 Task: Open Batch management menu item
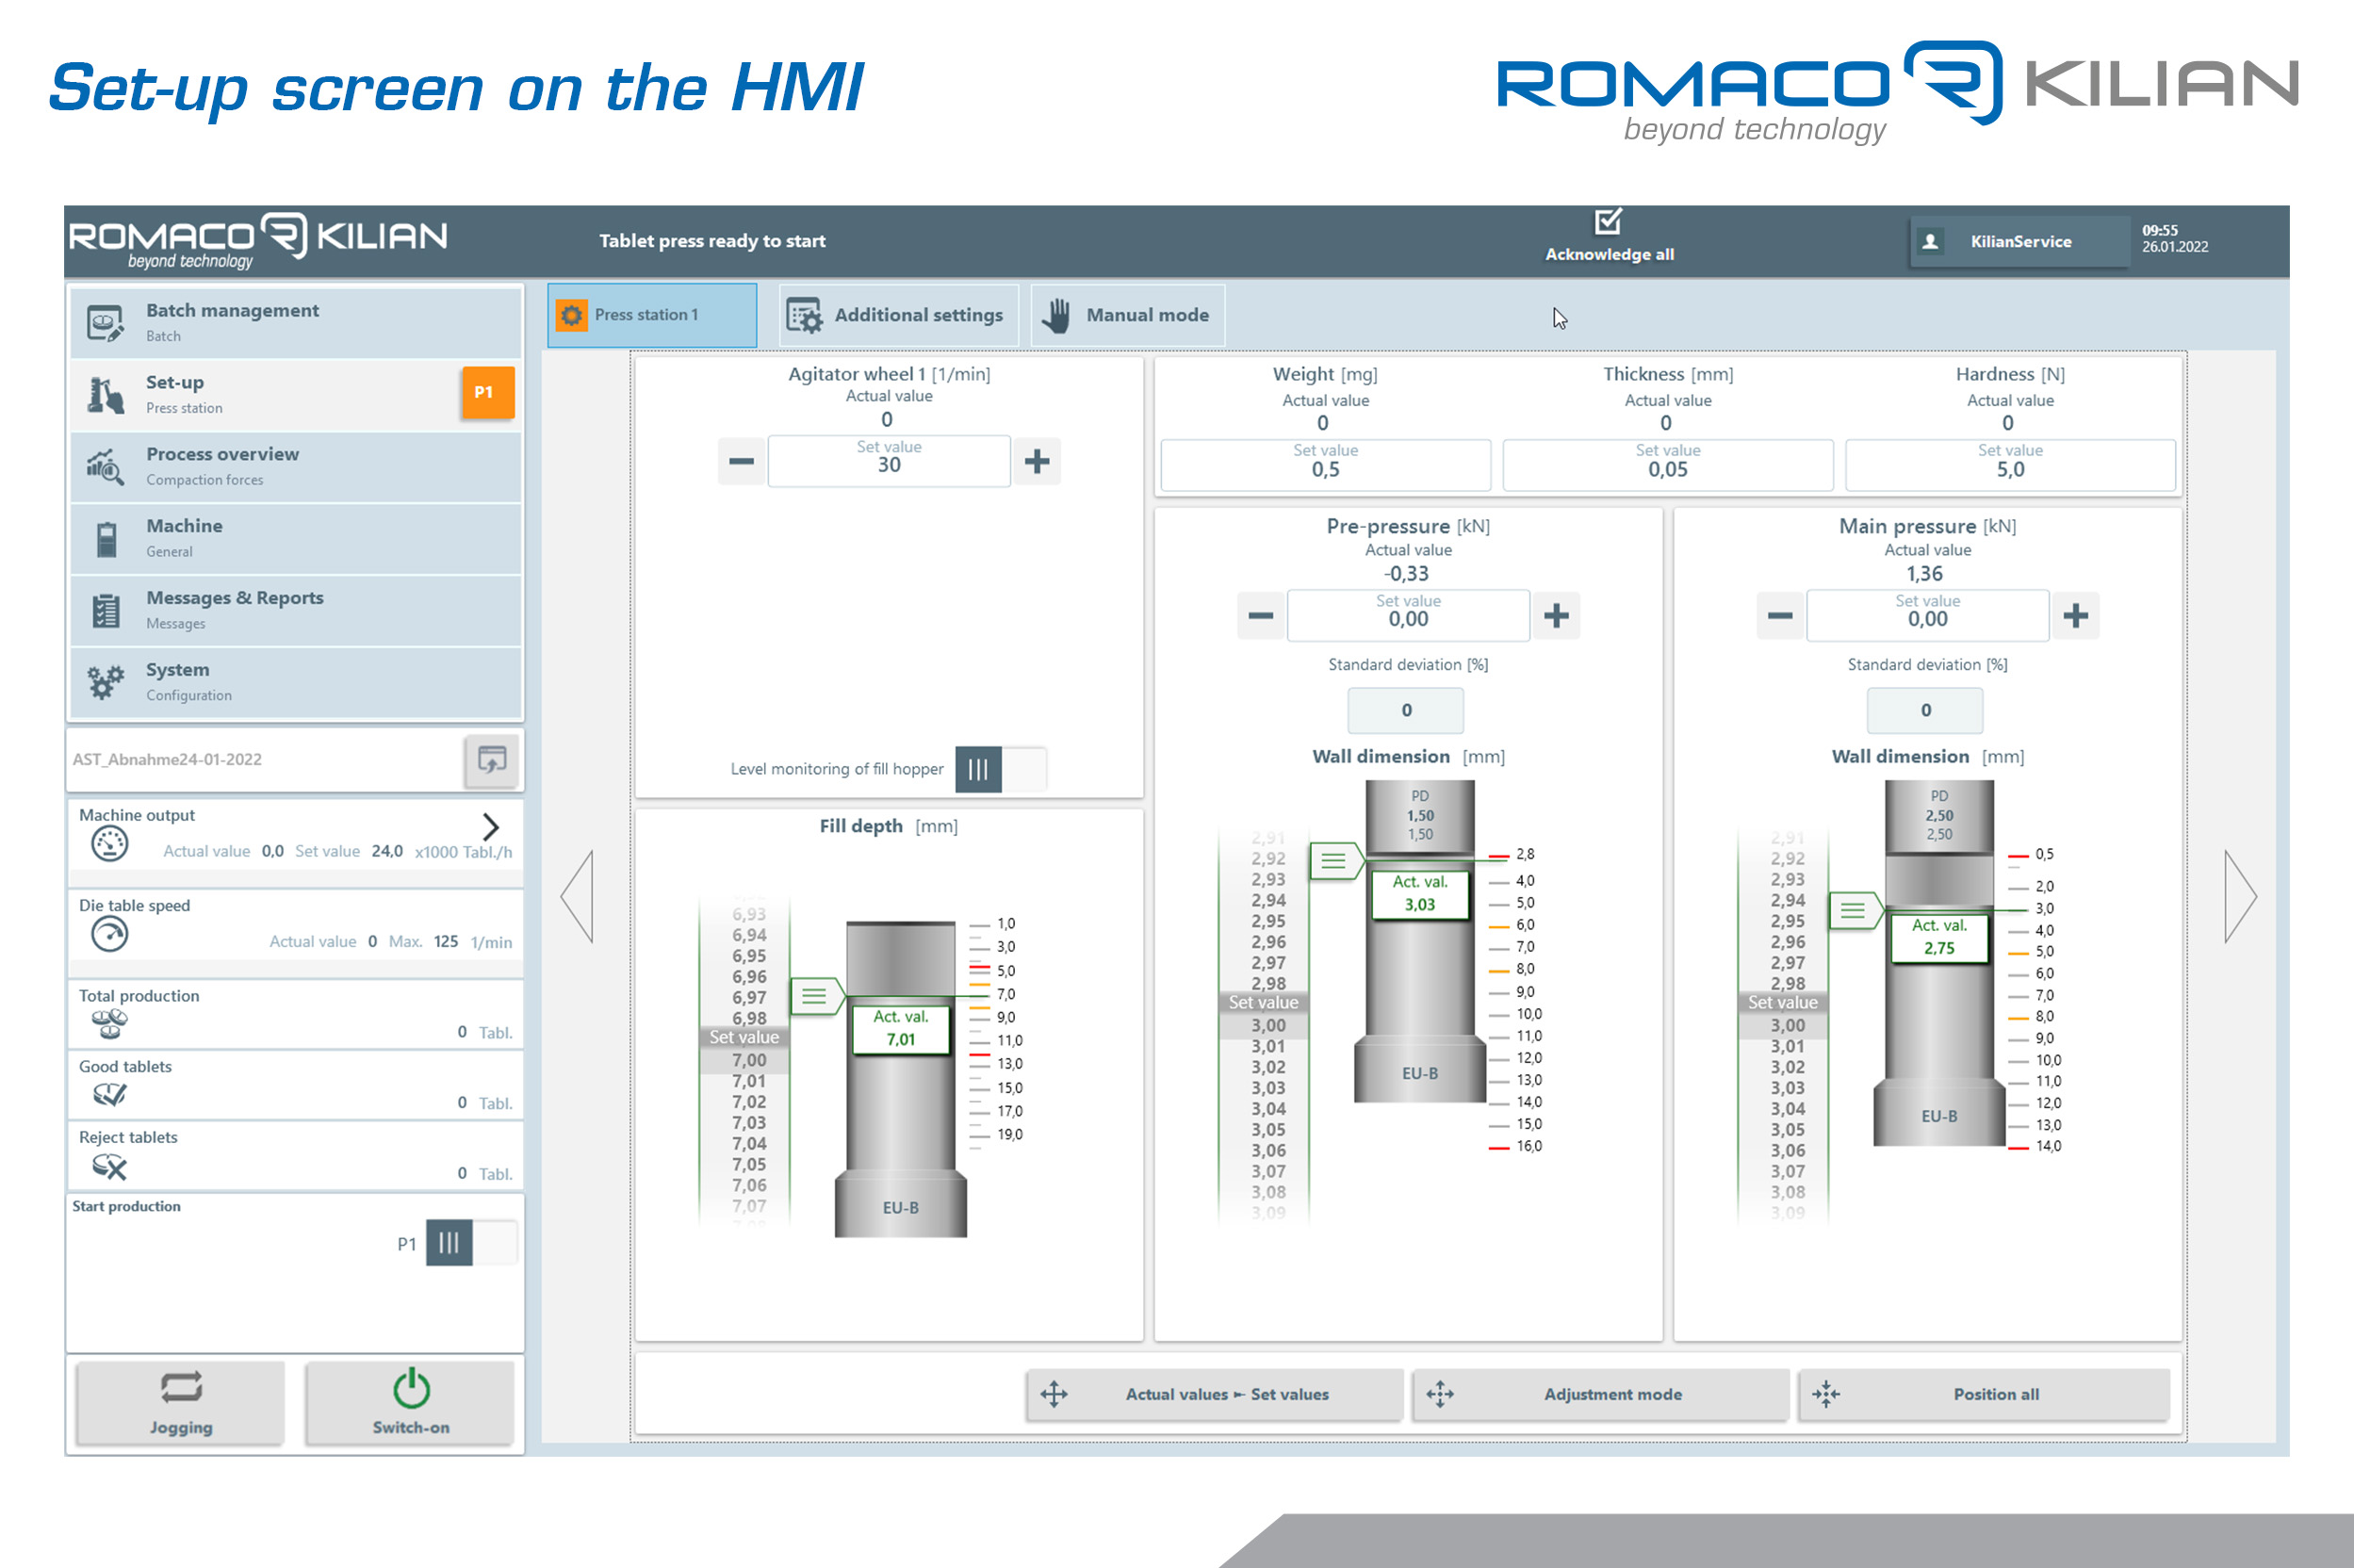click(296, 322)
